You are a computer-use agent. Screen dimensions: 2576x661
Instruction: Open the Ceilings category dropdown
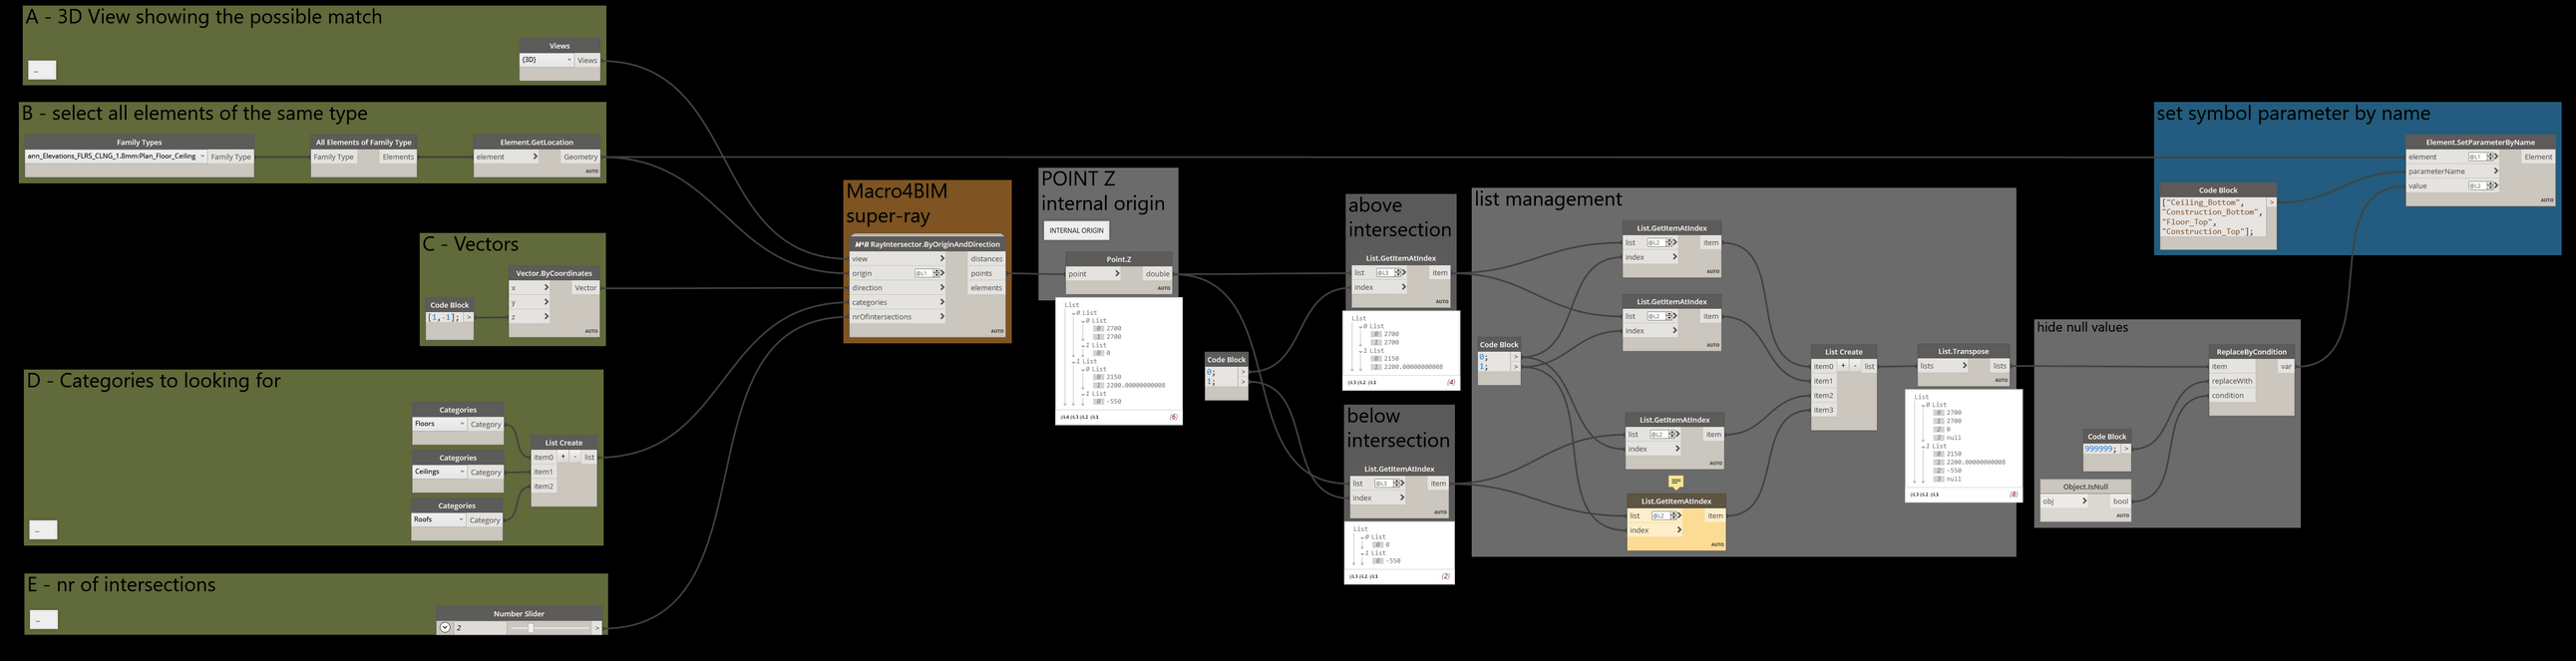(x=440, y=472)
